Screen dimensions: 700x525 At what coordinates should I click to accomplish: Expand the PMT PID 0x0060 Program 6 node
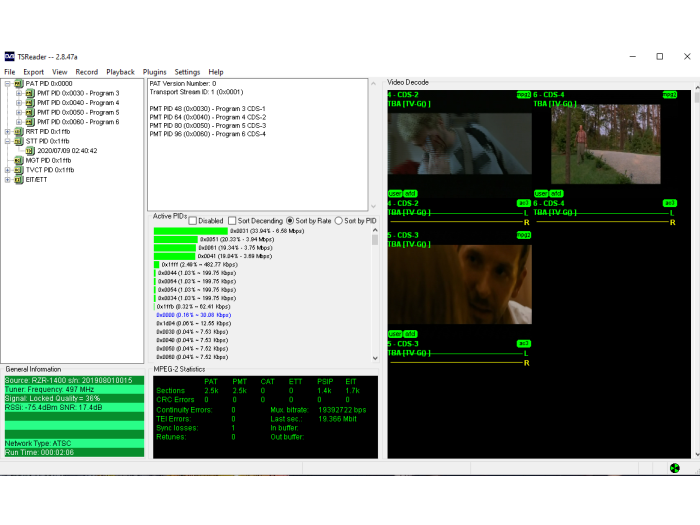point(19,122)
